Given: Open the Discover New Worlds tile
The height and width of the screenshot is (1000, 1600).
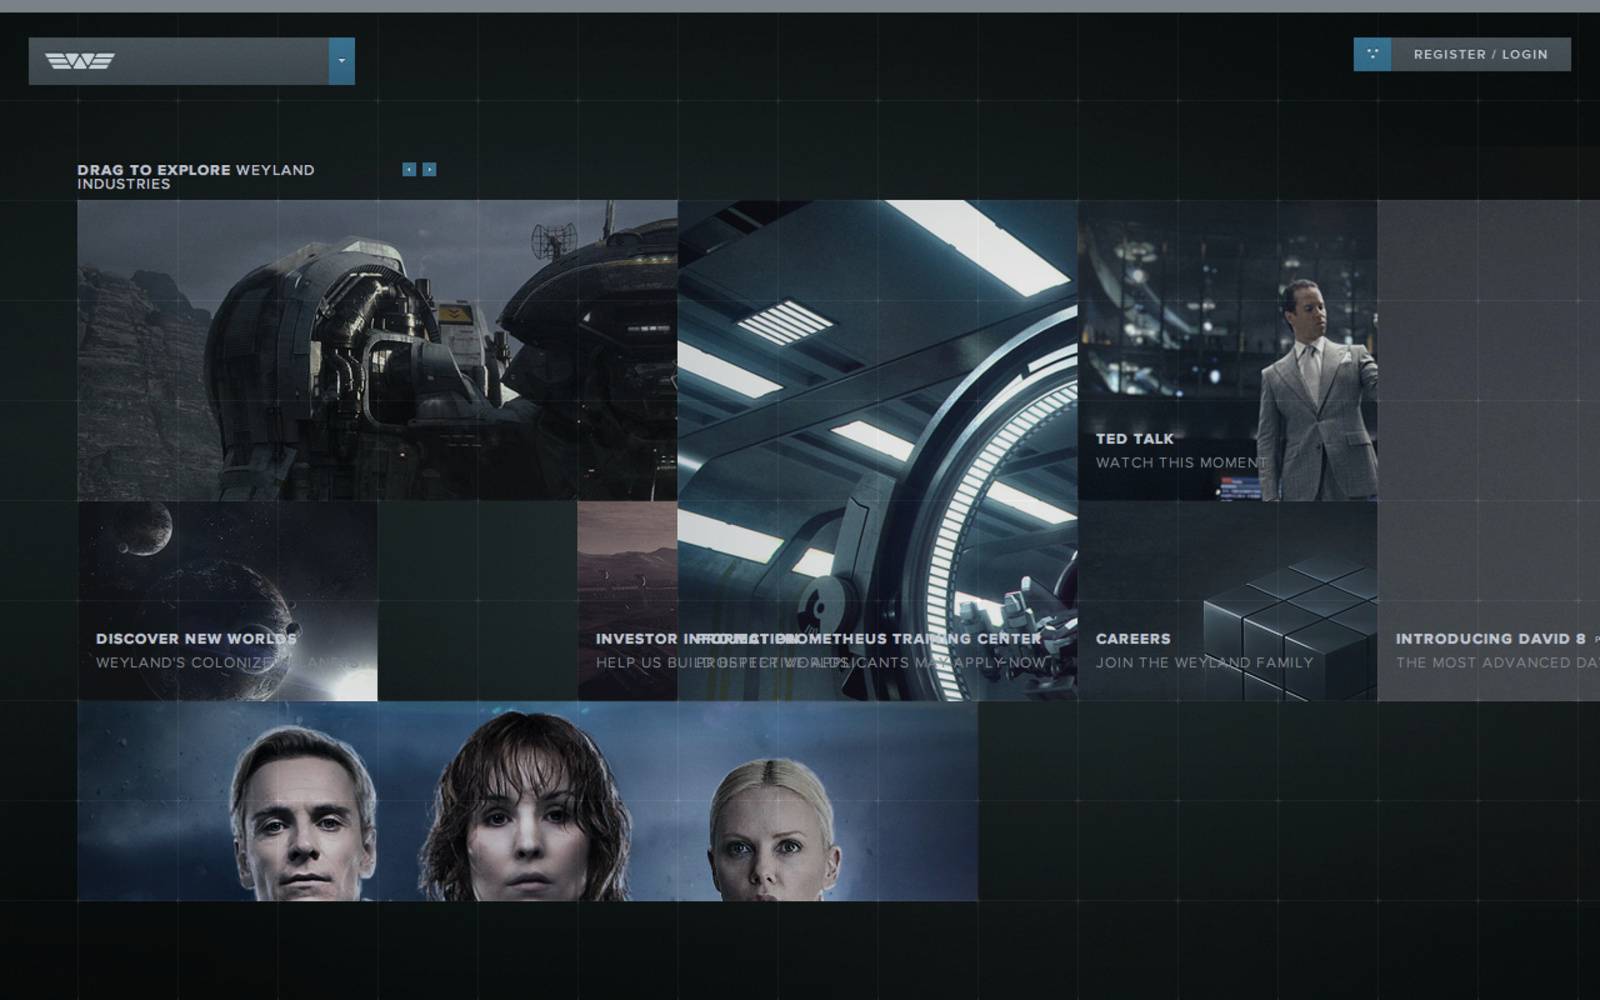Looking at the screenshot, I should tap(227, 600).
